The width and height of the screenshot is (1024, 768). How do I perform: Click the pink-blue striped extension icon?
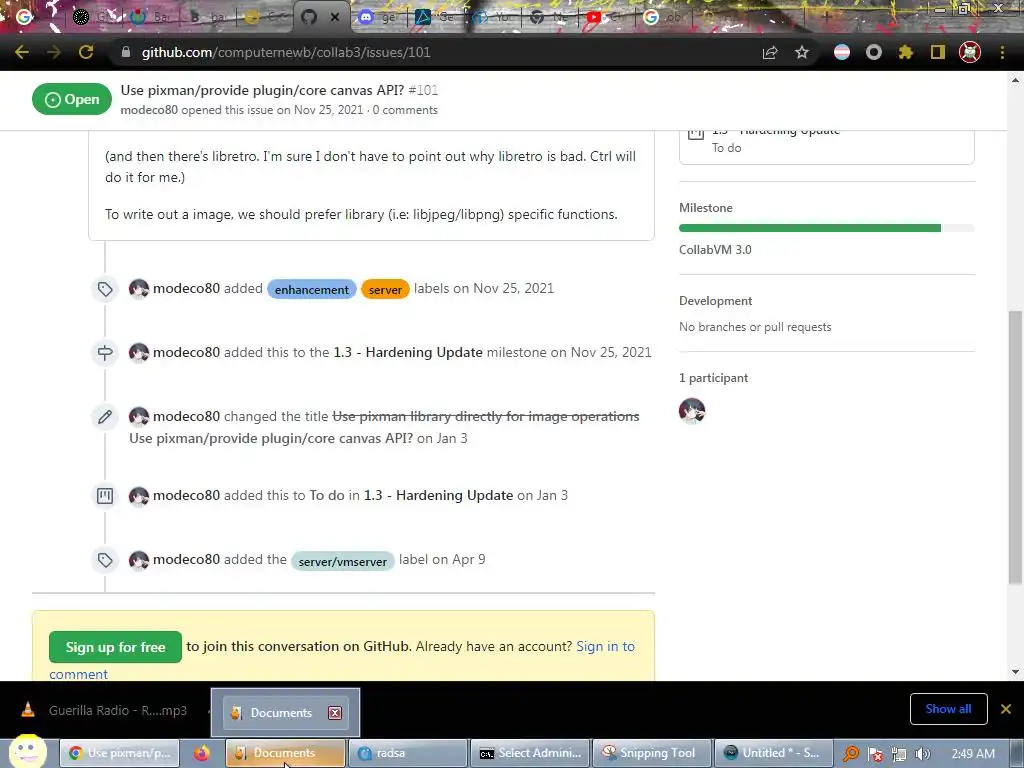[x=842, y=52]
